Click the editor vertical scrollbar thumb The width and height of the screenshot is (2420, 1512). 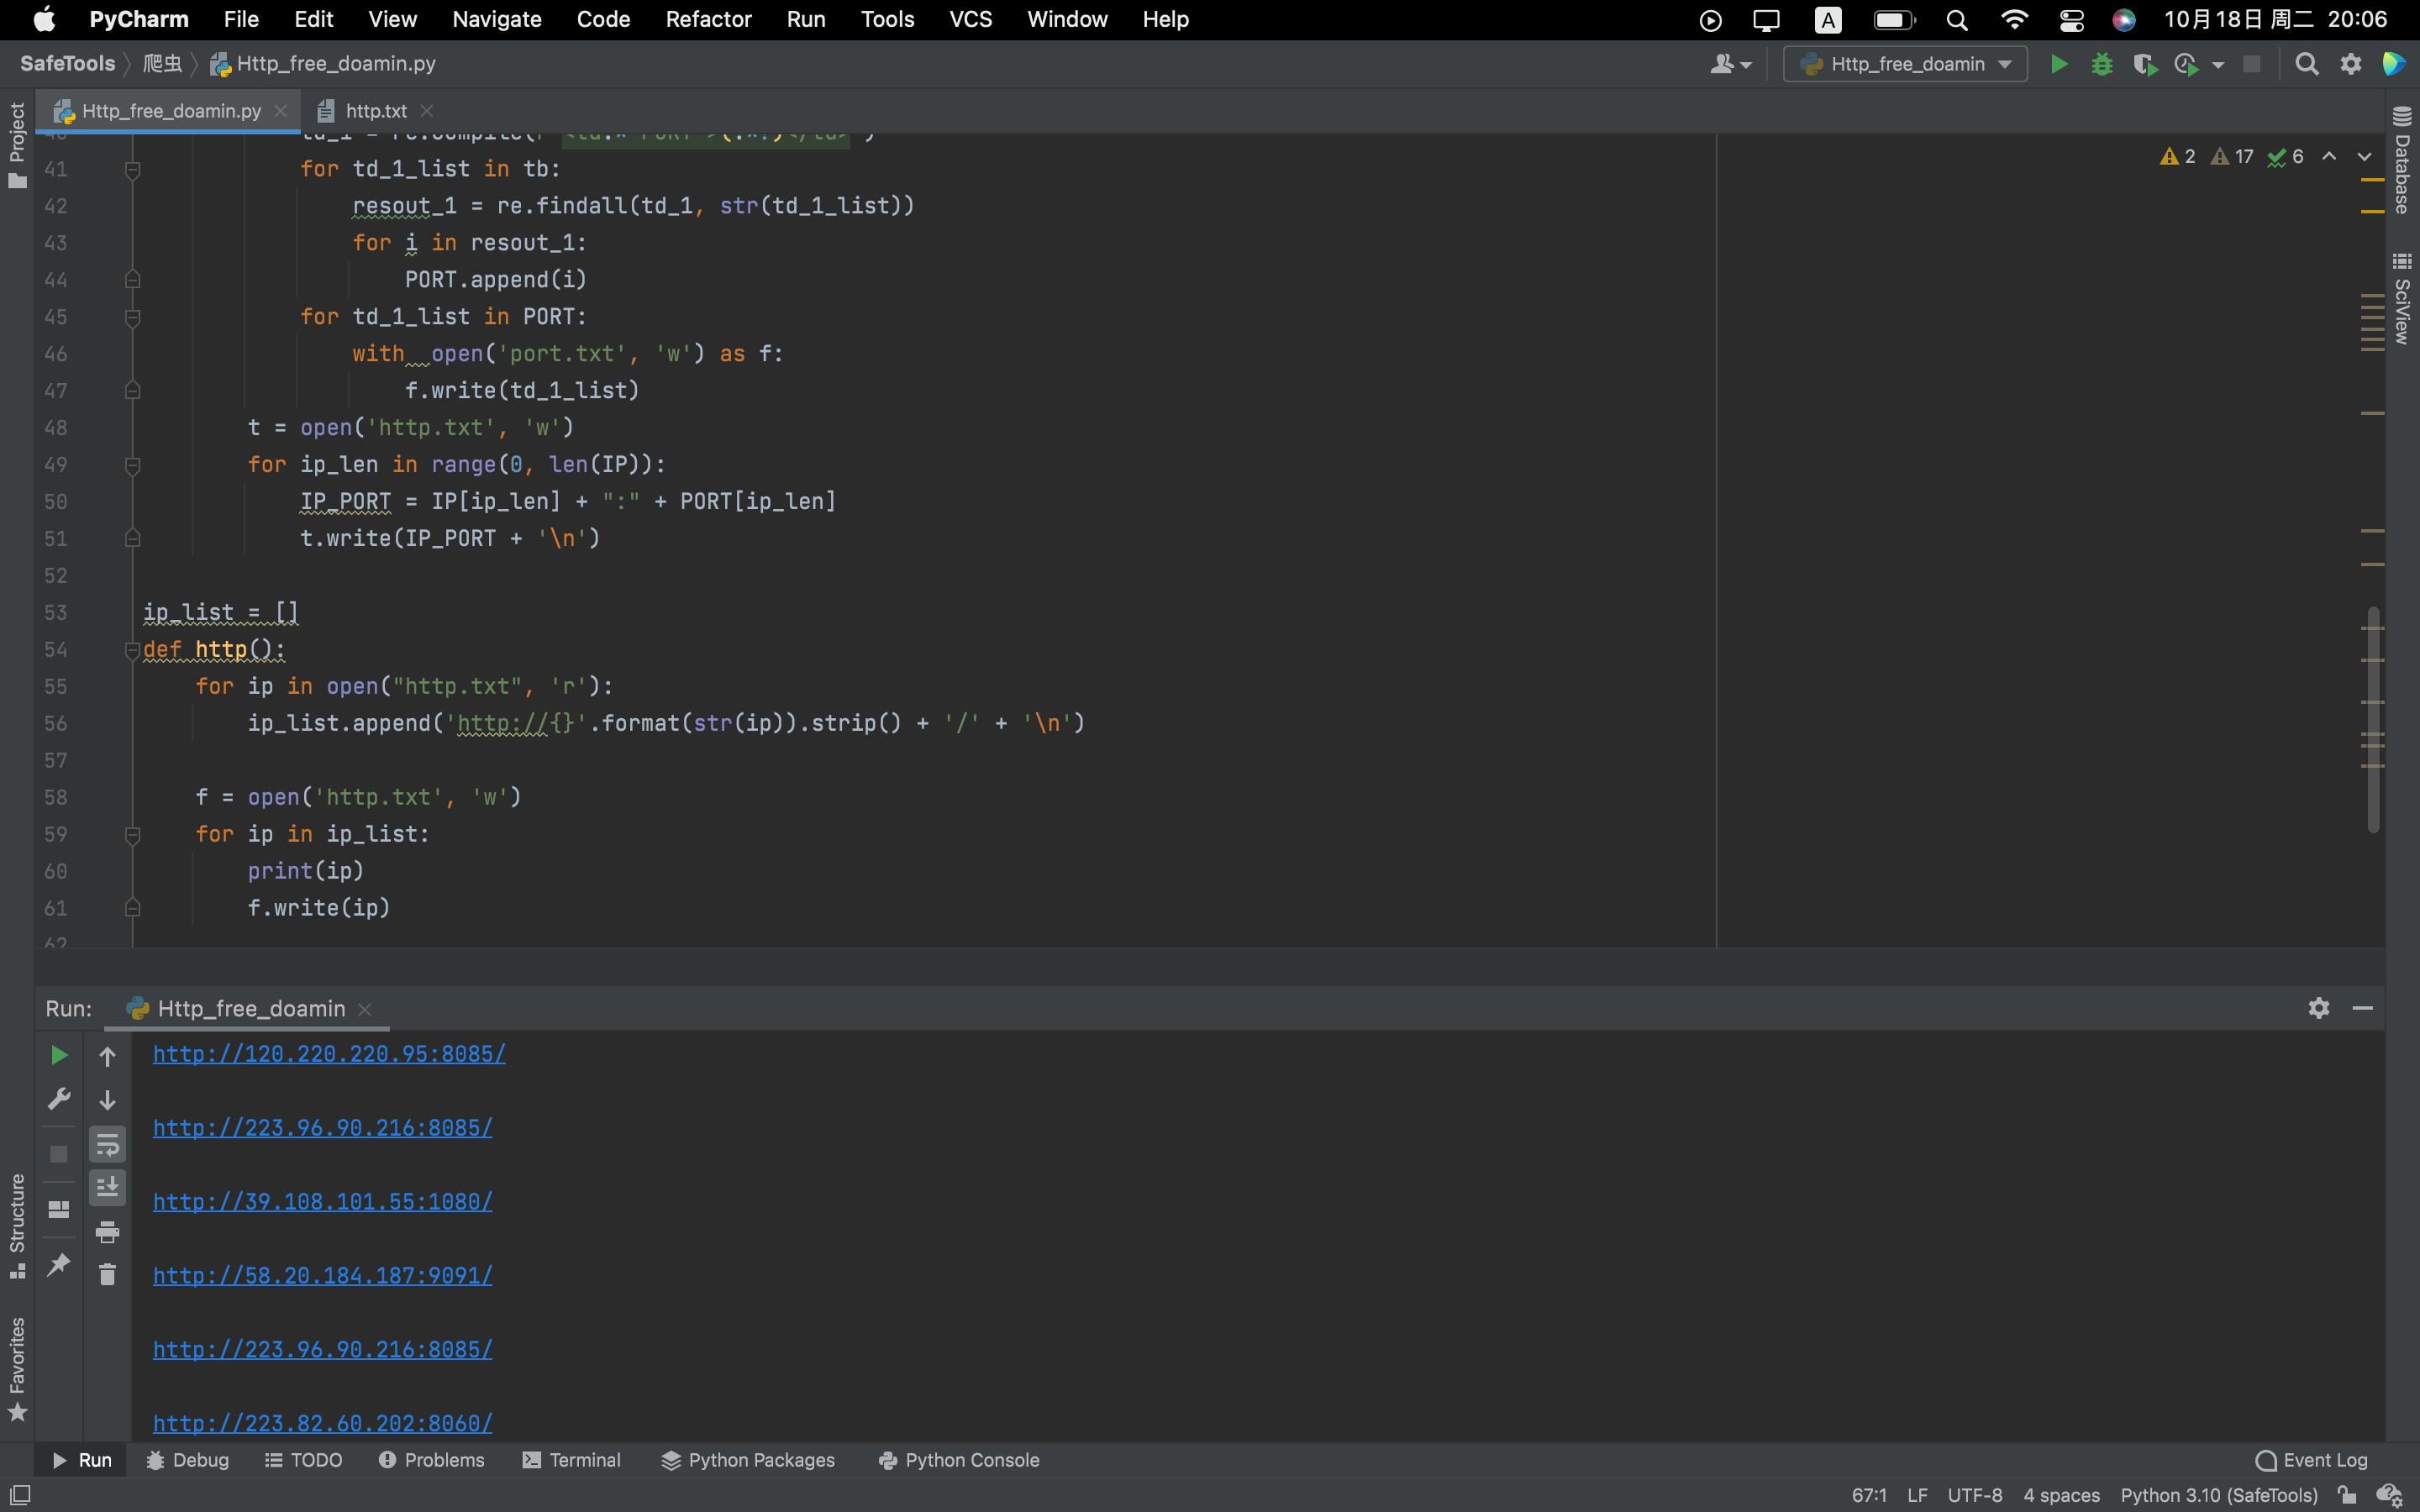coord(2372,720)
